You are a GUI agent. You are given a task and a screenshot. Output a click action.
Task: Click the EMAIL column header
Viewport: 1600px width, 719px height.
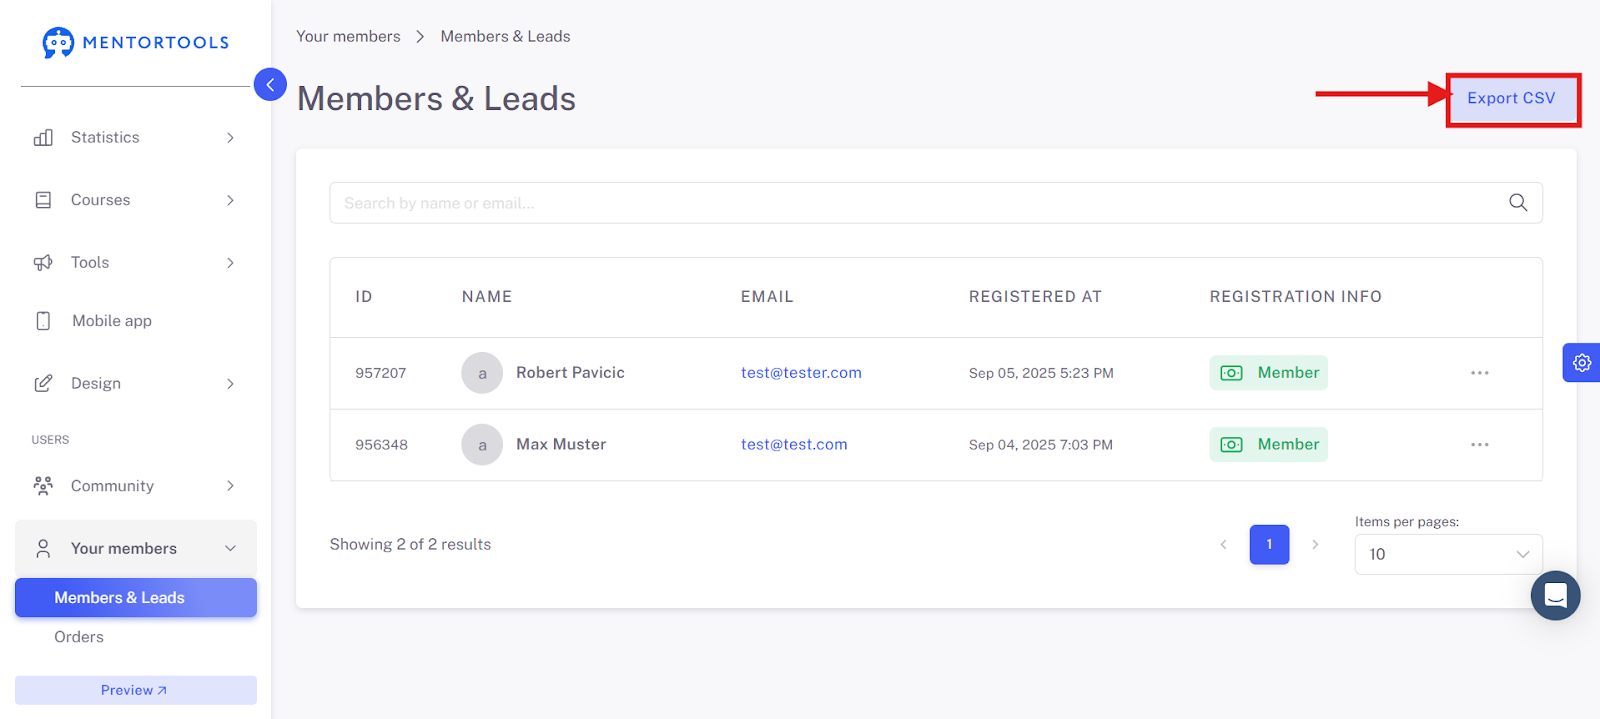pyautogui.click(x=767, y=297)
